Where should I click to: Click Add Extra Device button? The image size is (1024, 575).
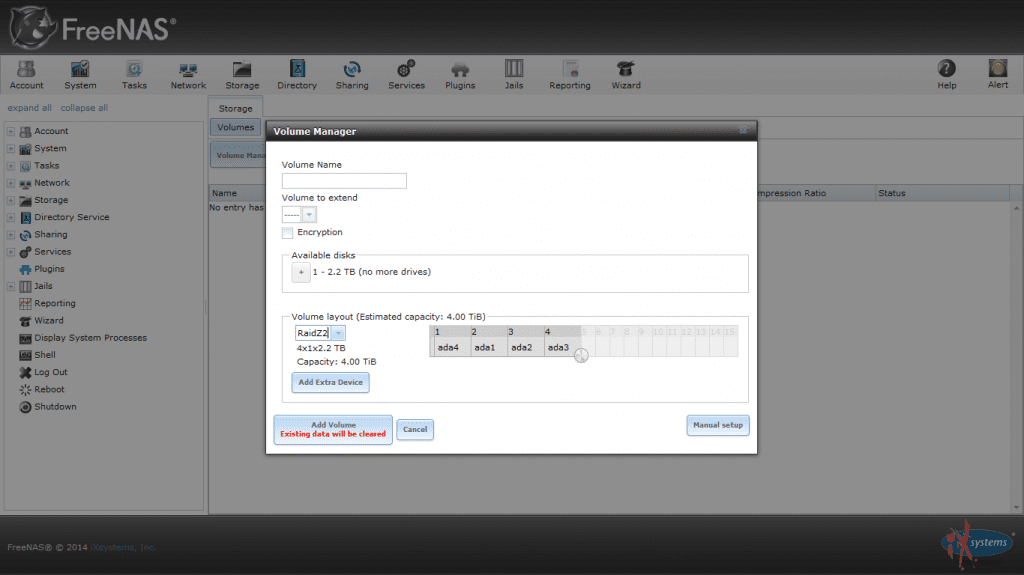[330, 382]
